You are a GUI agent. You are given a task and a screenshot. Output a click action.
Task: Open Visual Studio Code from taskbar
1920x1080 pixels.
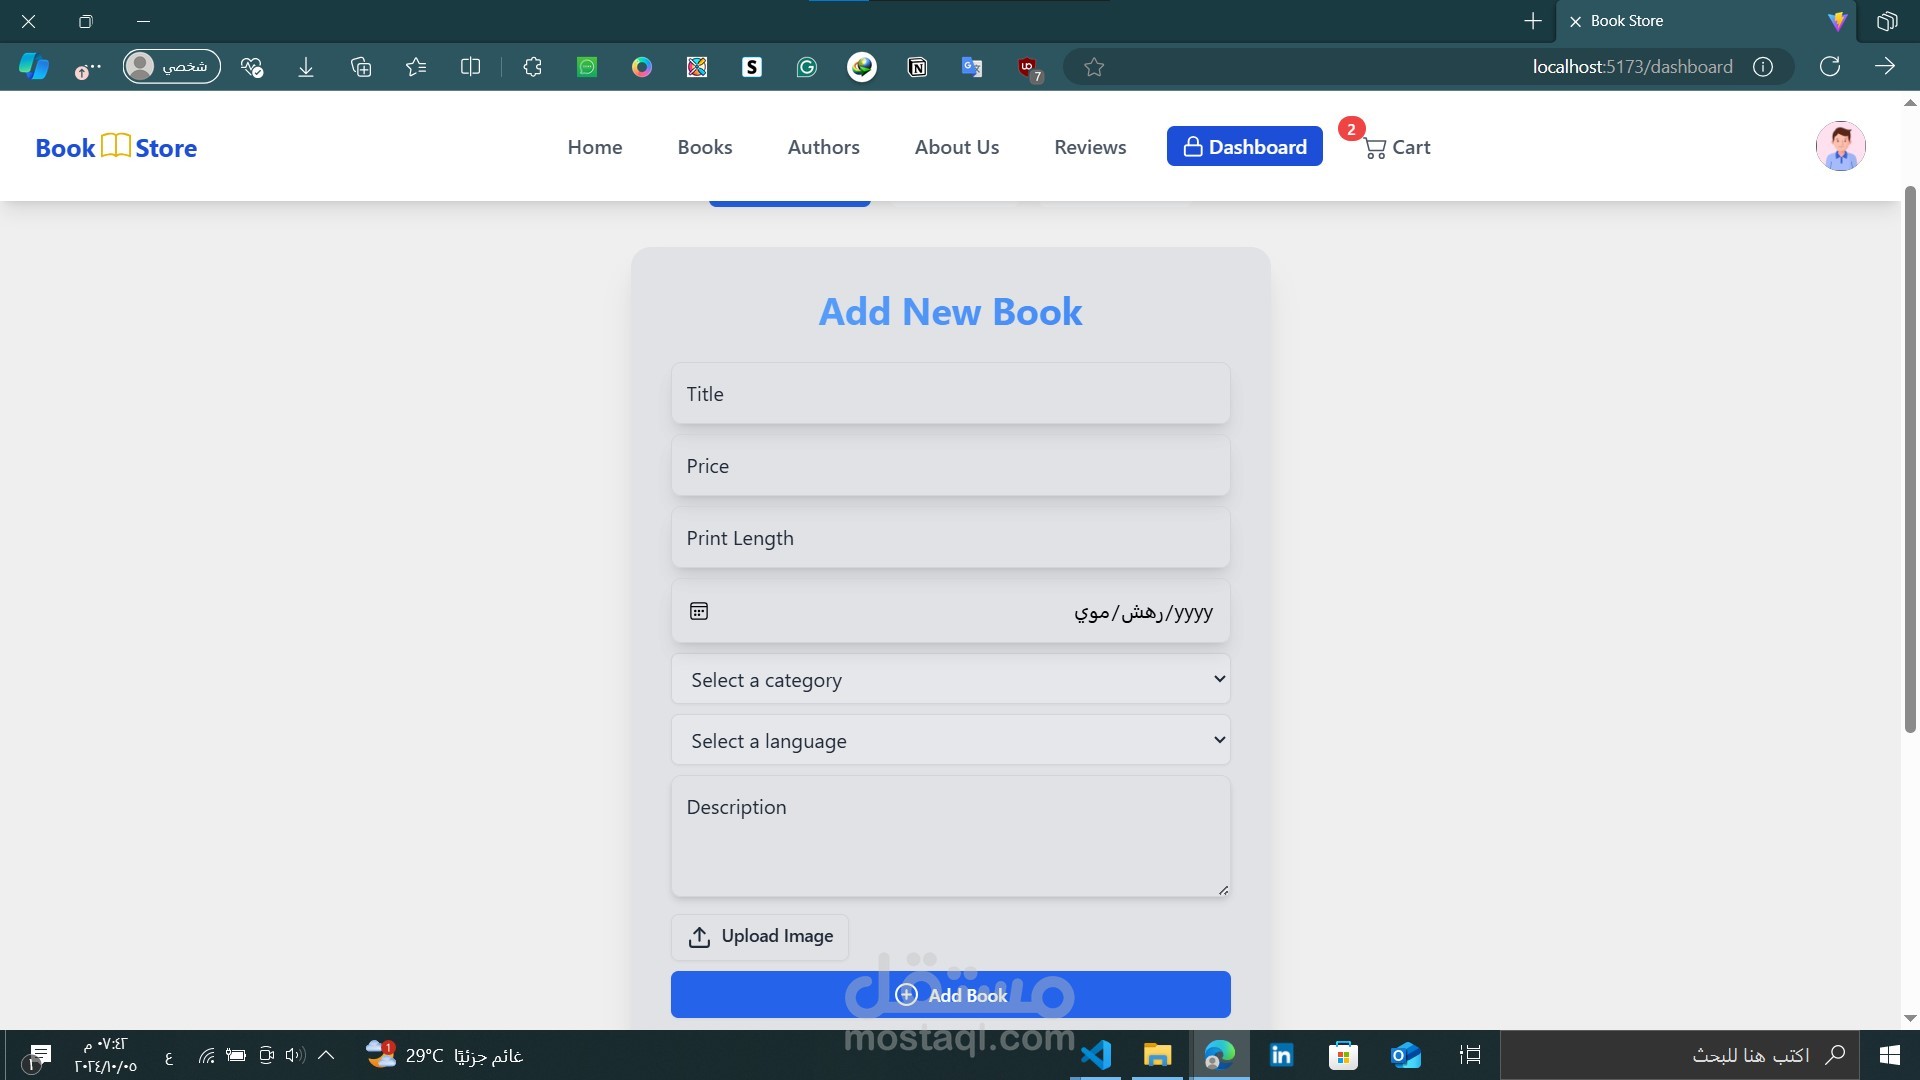point(1096,1055)
